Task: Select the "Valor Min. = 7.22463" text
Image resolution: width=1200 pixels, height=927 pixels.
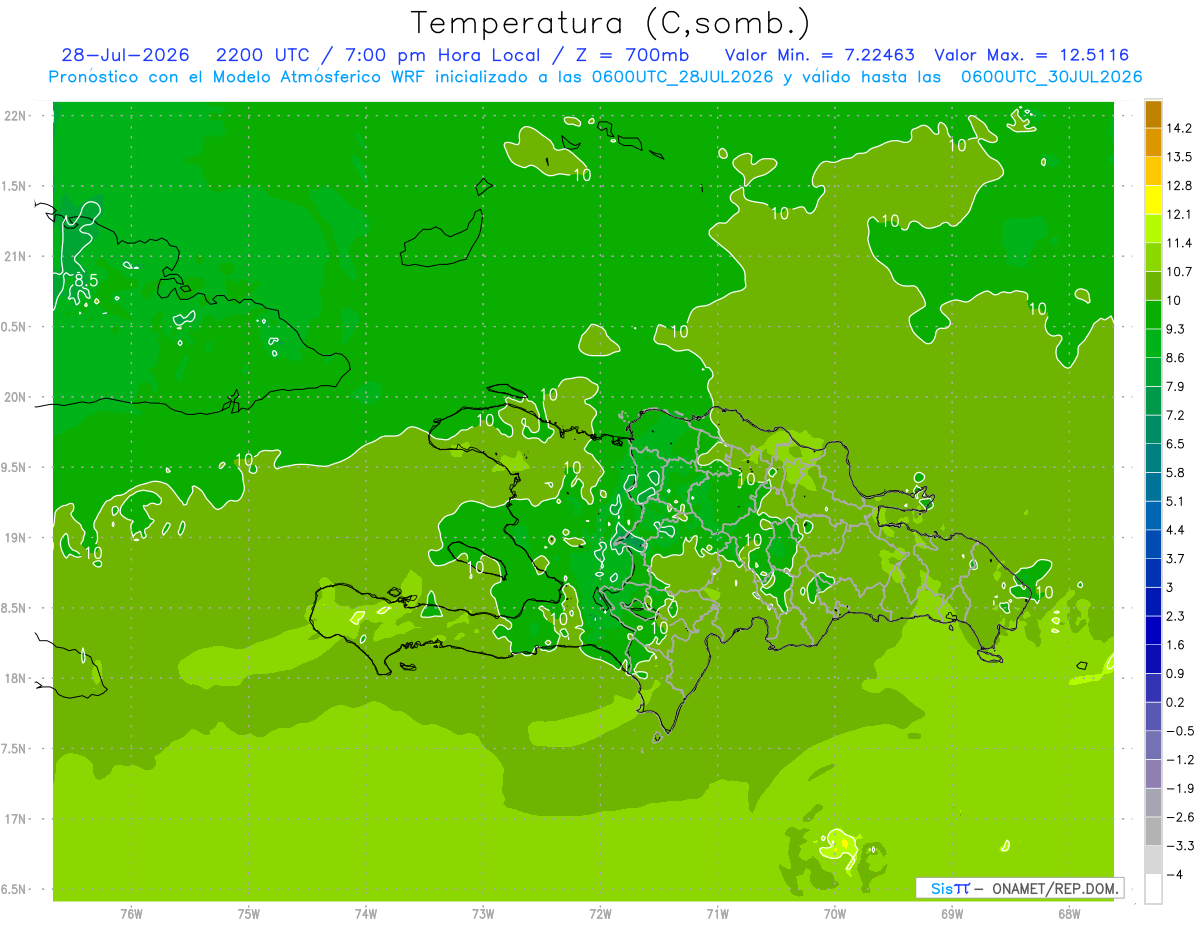Action: 820,55
